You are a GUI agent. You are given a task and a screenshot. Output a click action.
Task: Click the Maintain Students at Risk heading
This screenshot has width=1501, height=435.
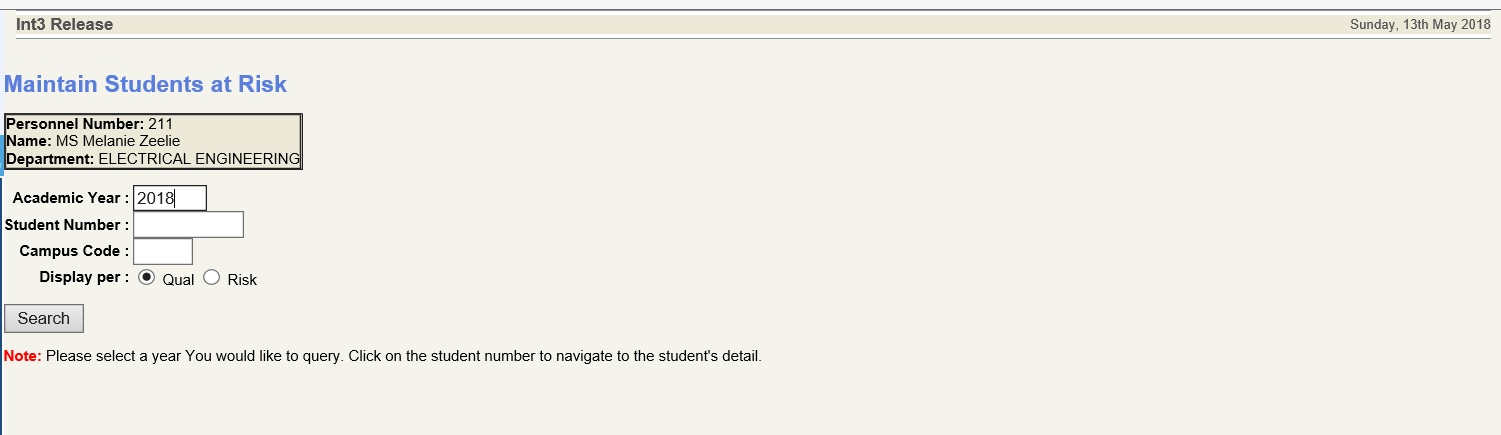click(145, 84)
